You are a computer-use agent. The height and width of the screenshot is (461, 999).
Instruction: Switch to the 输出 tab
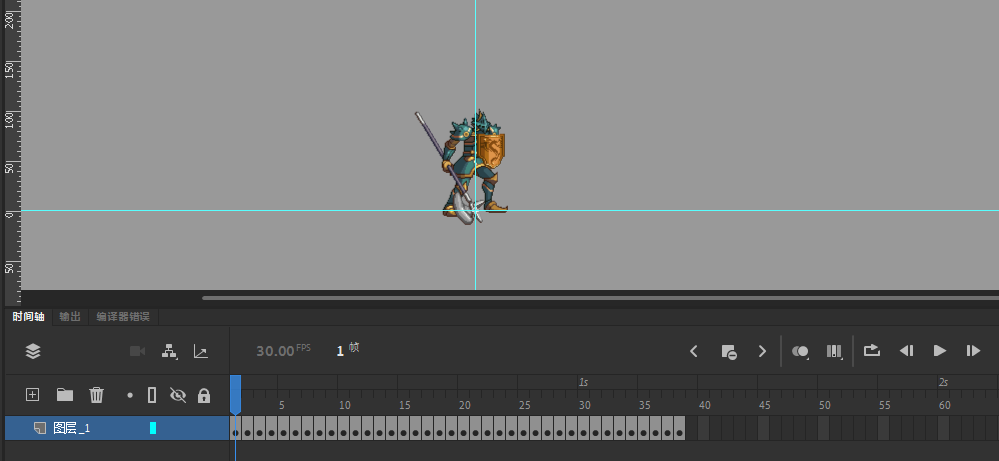70,316
